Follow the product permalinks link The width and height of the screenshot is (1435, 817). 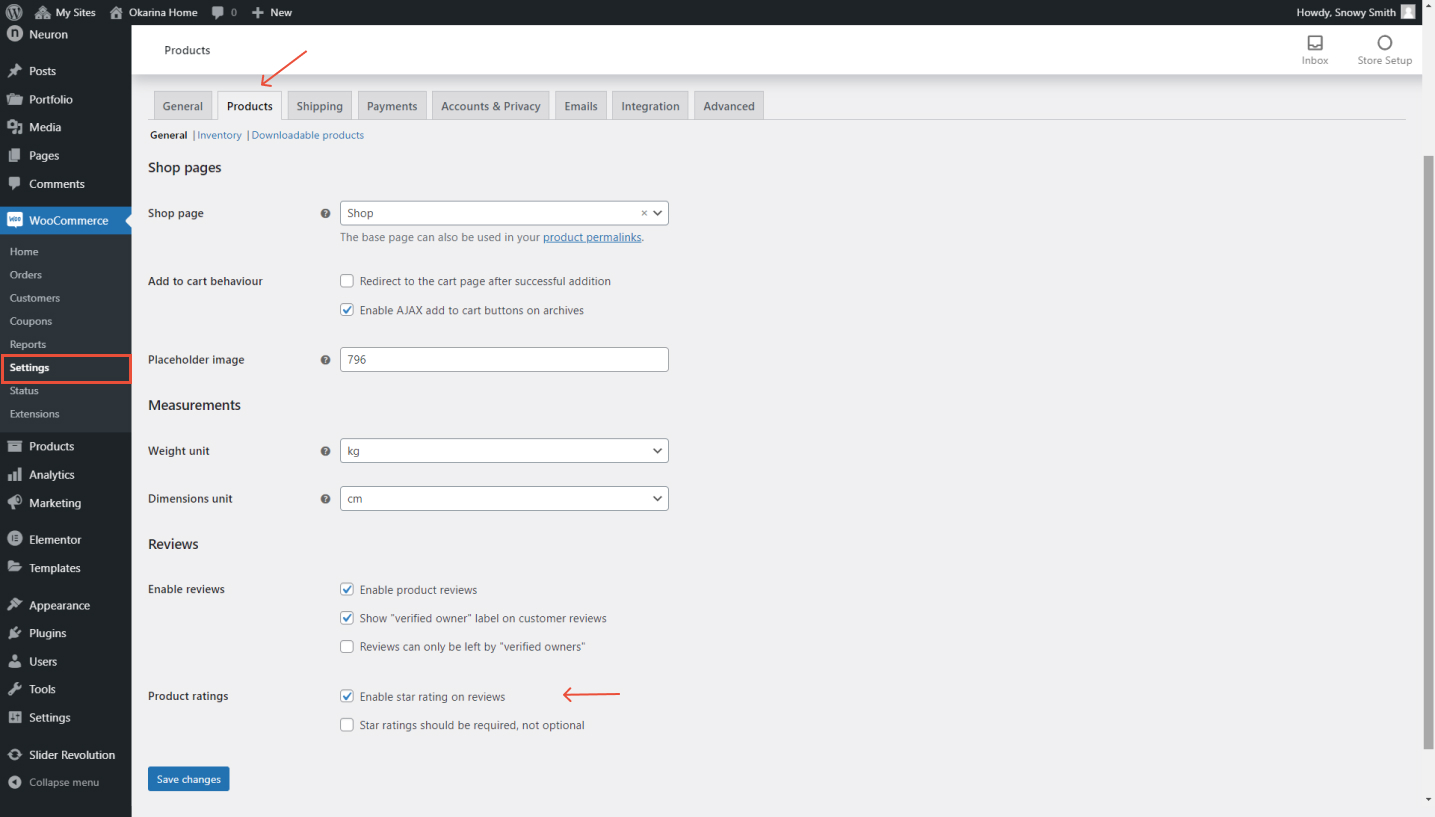point(592,238)
